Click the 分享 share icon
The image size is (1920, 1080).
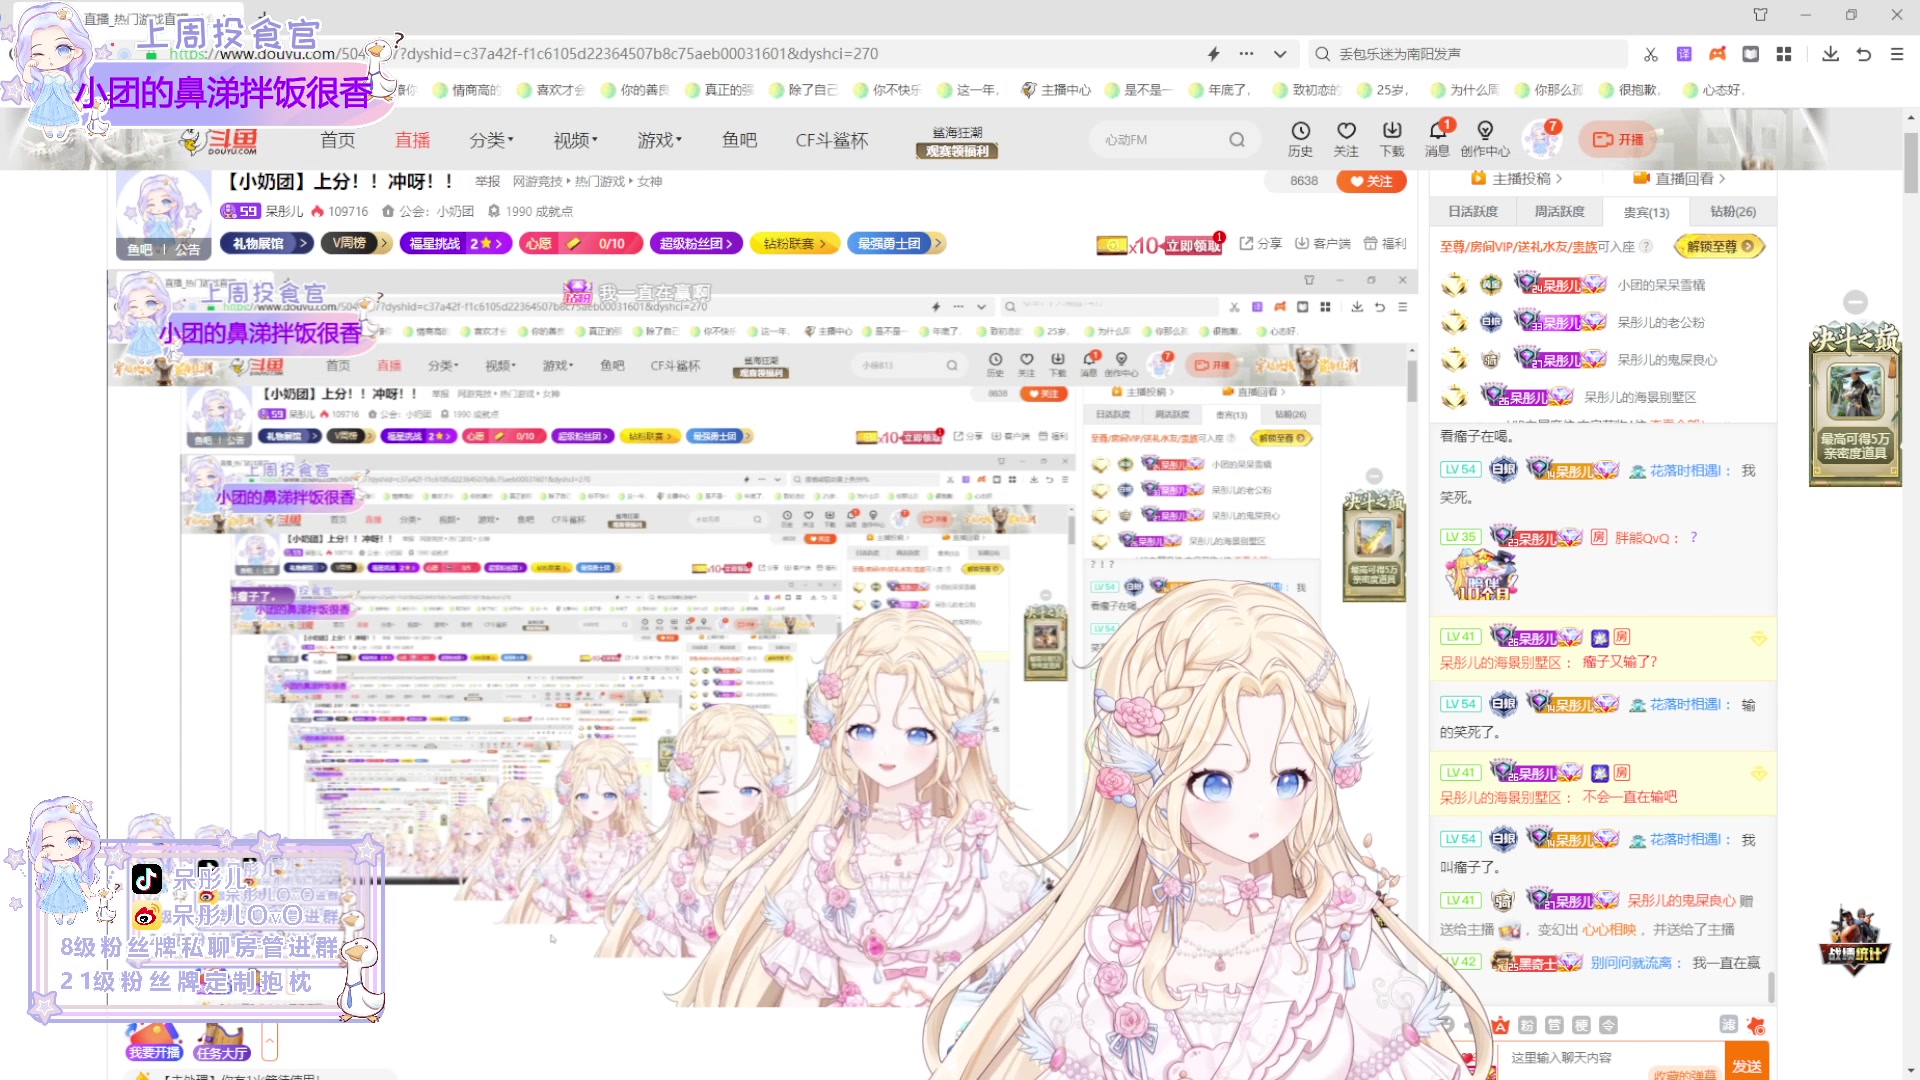(x=1260, y=243)
